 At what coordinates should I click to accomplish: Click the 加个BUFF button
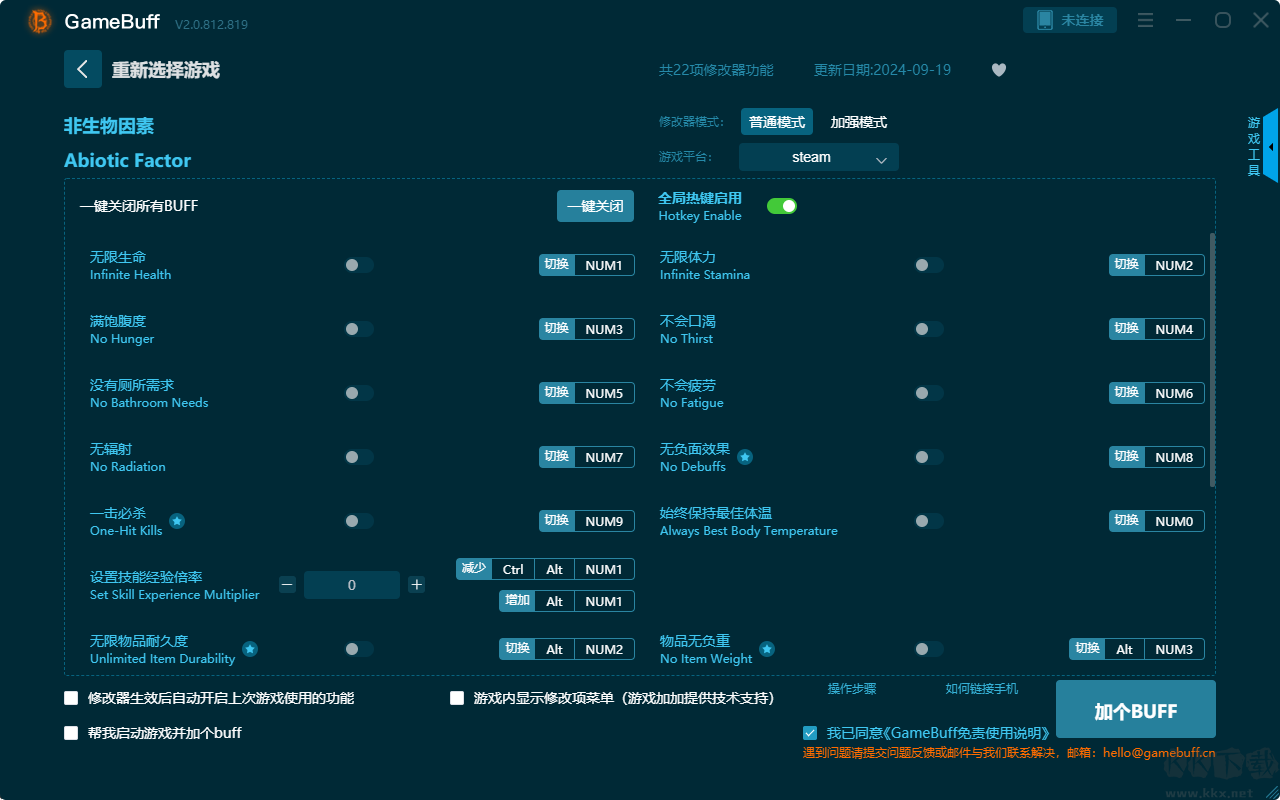1136,711
